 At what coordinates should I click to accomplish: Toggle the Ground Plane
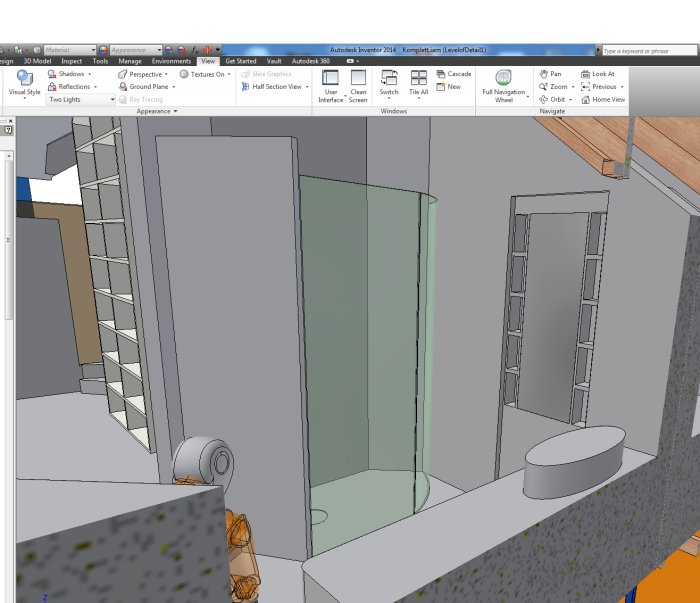[x=144, y=87]
